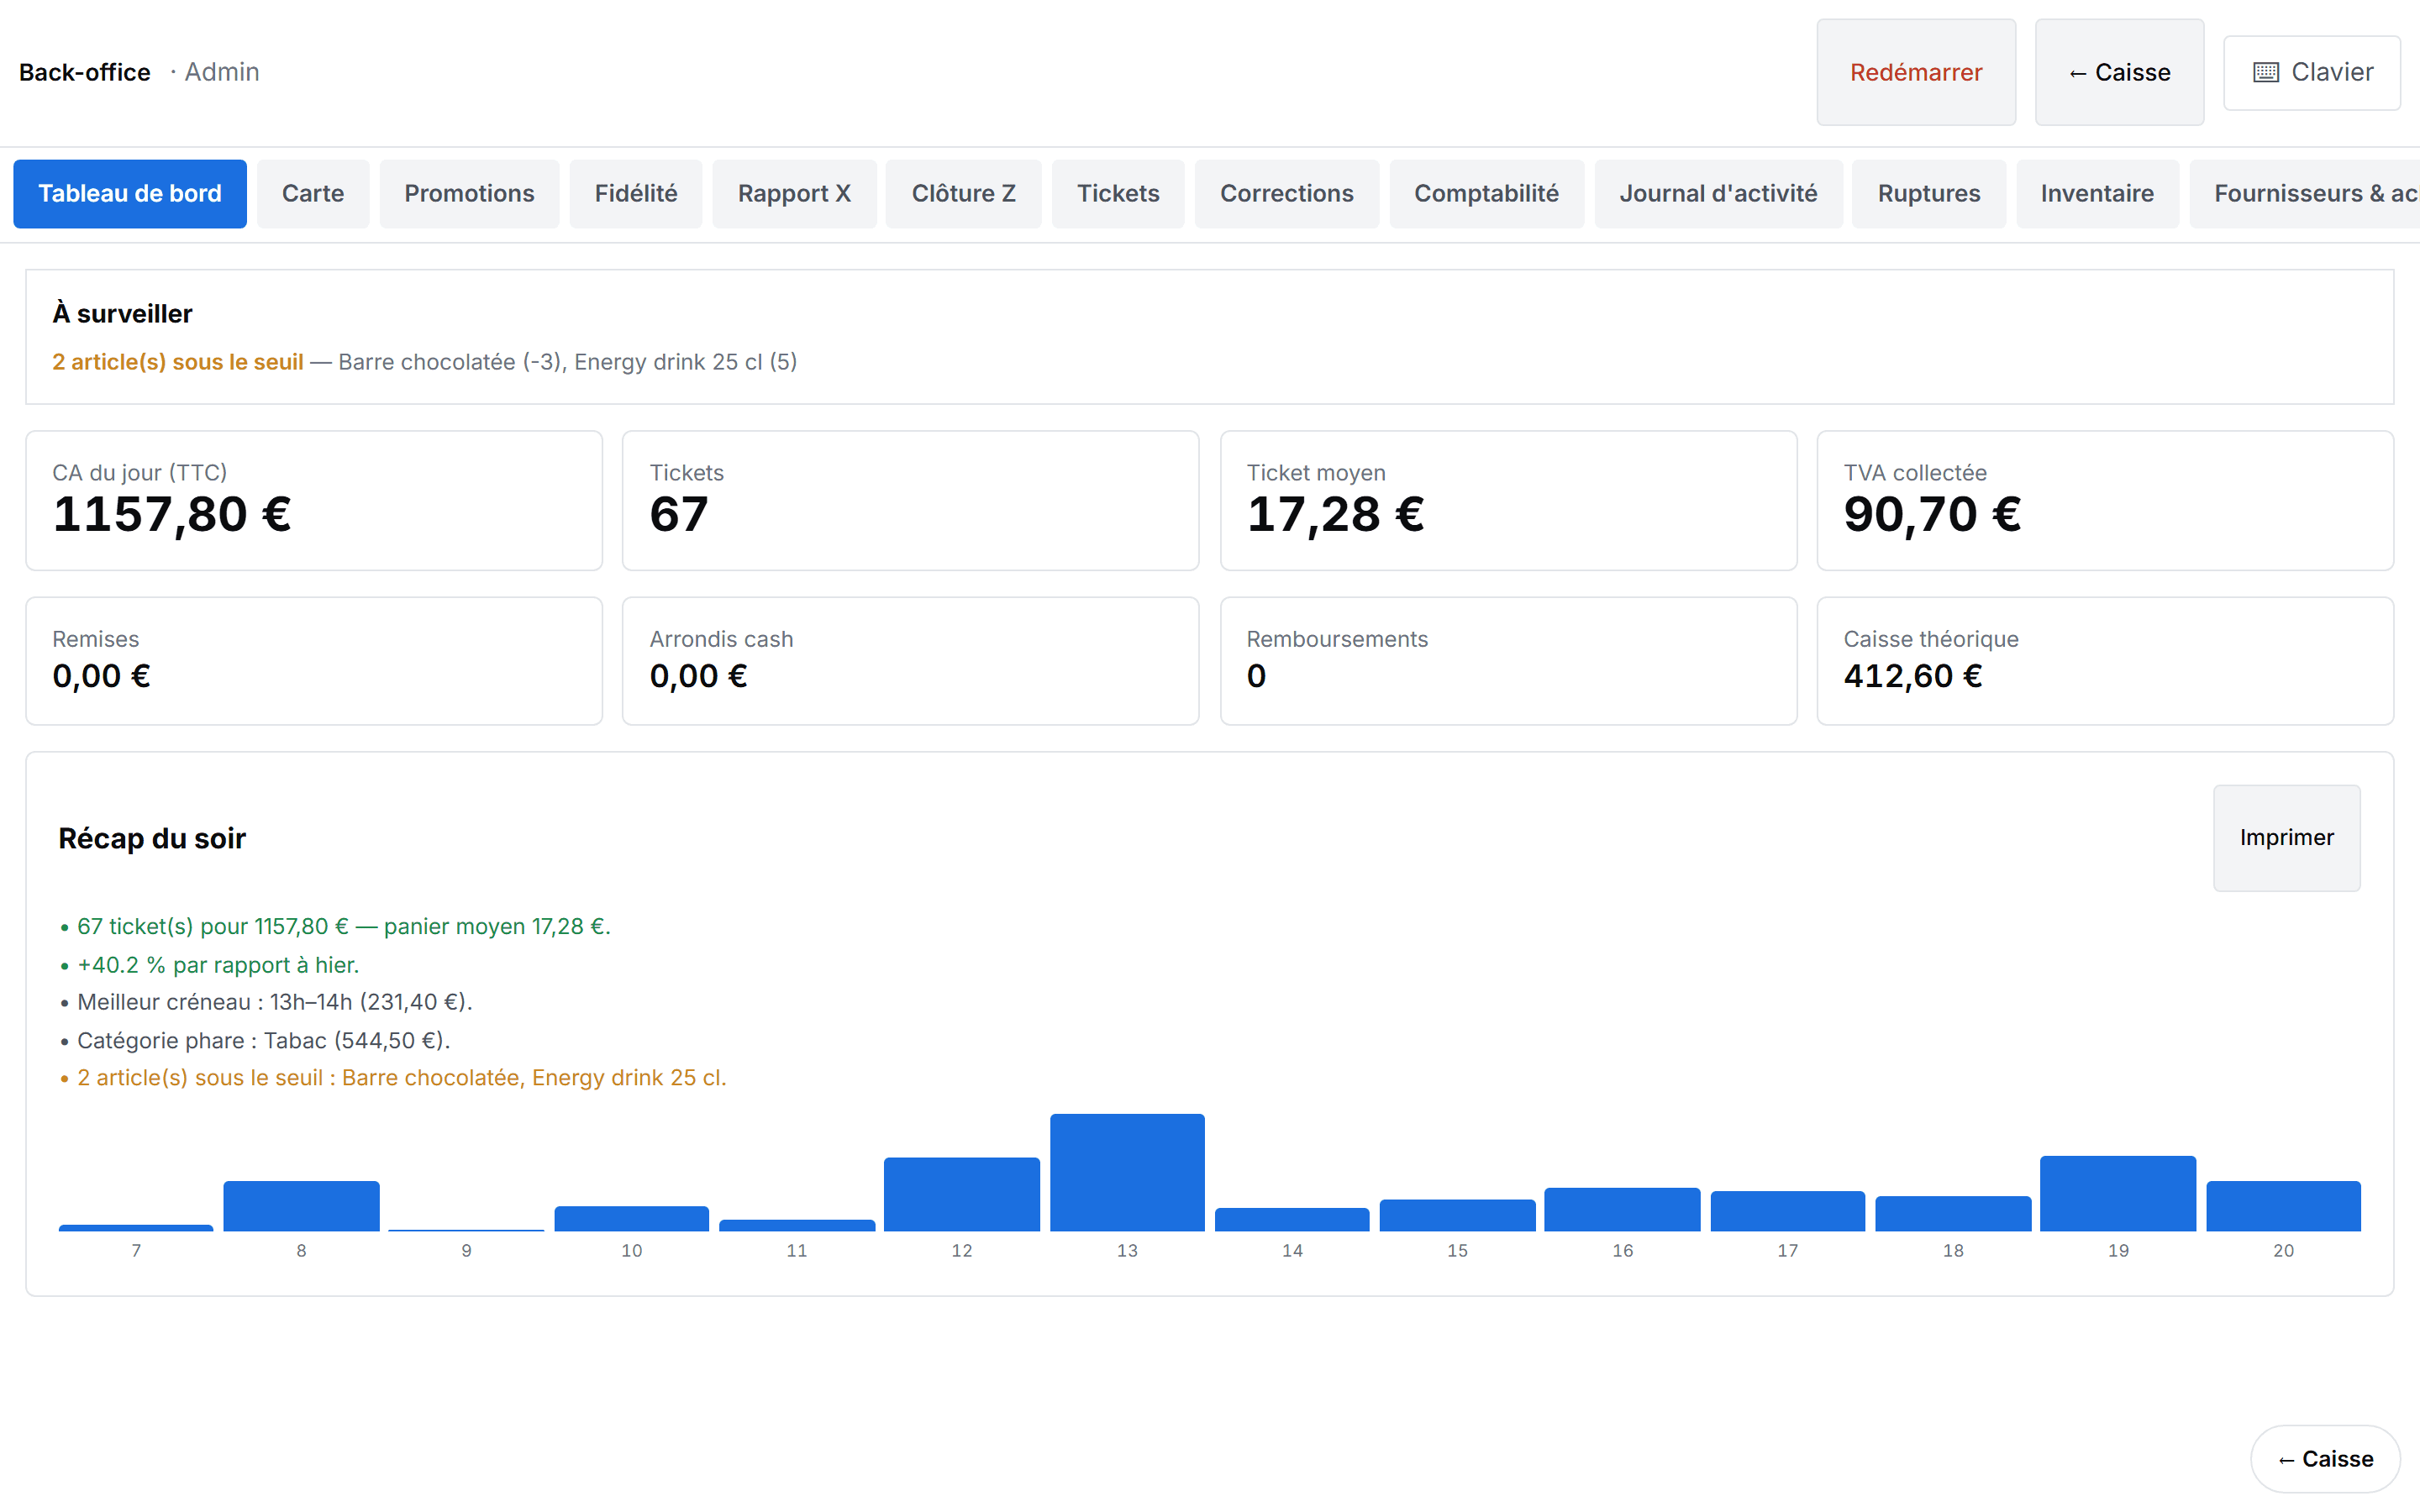Print the Récap du soir with Imprimer

(2286, 838)
